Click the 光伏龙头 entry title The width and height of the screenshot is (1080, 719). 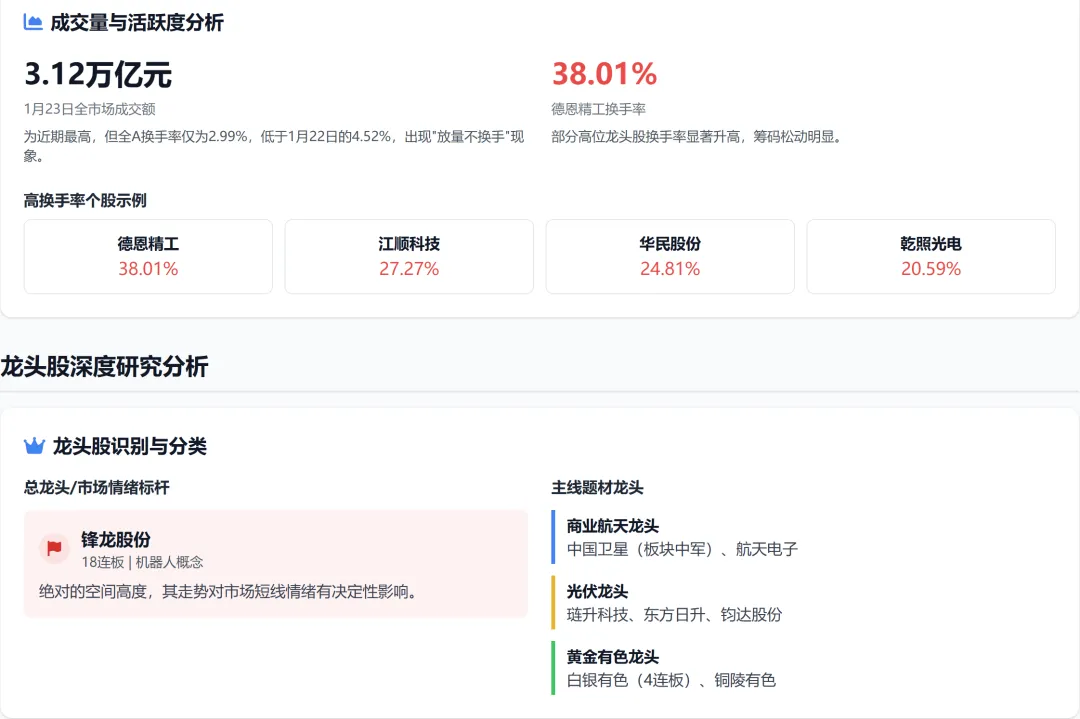pos(597,592)
